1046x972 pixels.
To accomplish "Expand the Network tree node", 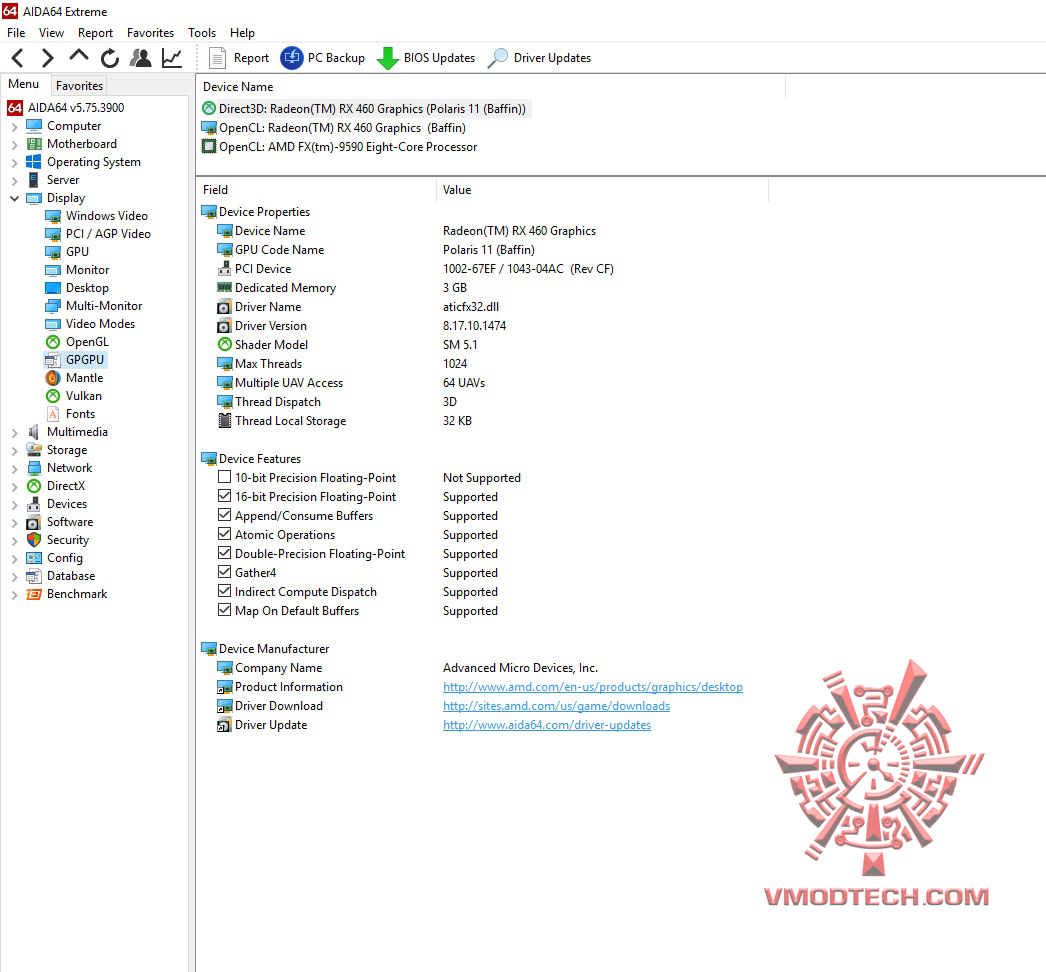I will 14,468.
